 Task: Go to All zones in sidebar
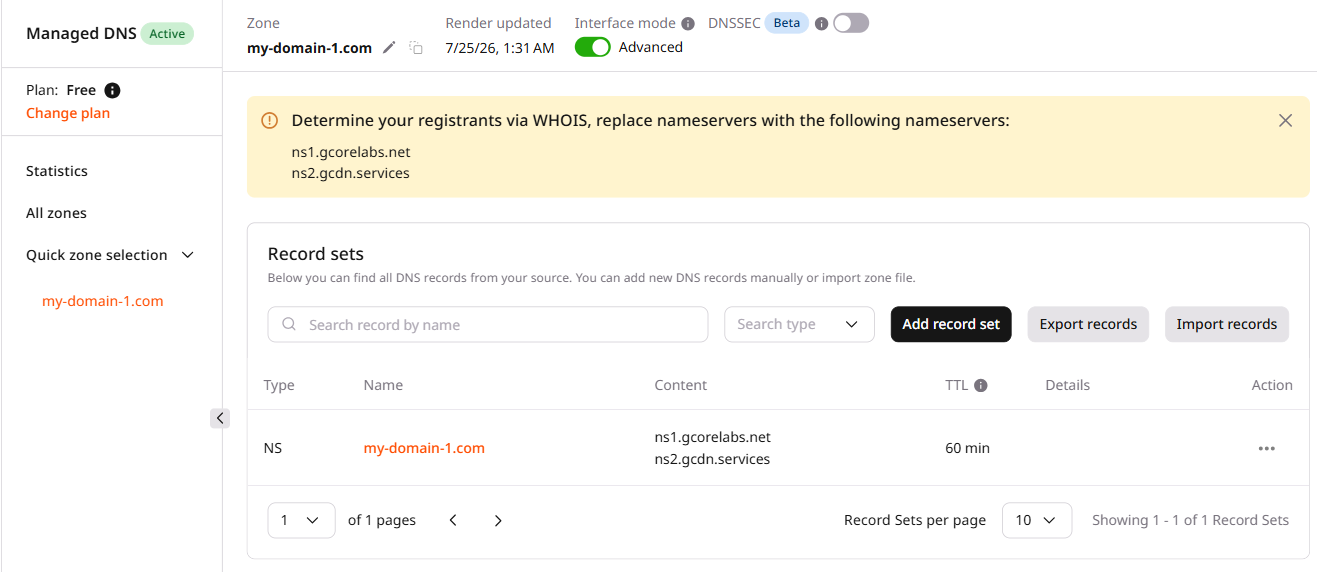pyautogui.click(x=56, y=213)
